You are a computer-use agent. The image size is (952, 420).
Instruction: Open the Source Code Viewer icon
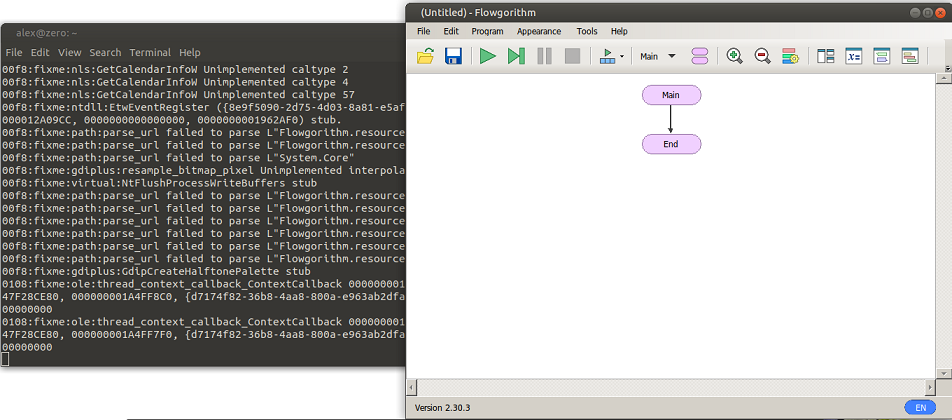(910, 56)
